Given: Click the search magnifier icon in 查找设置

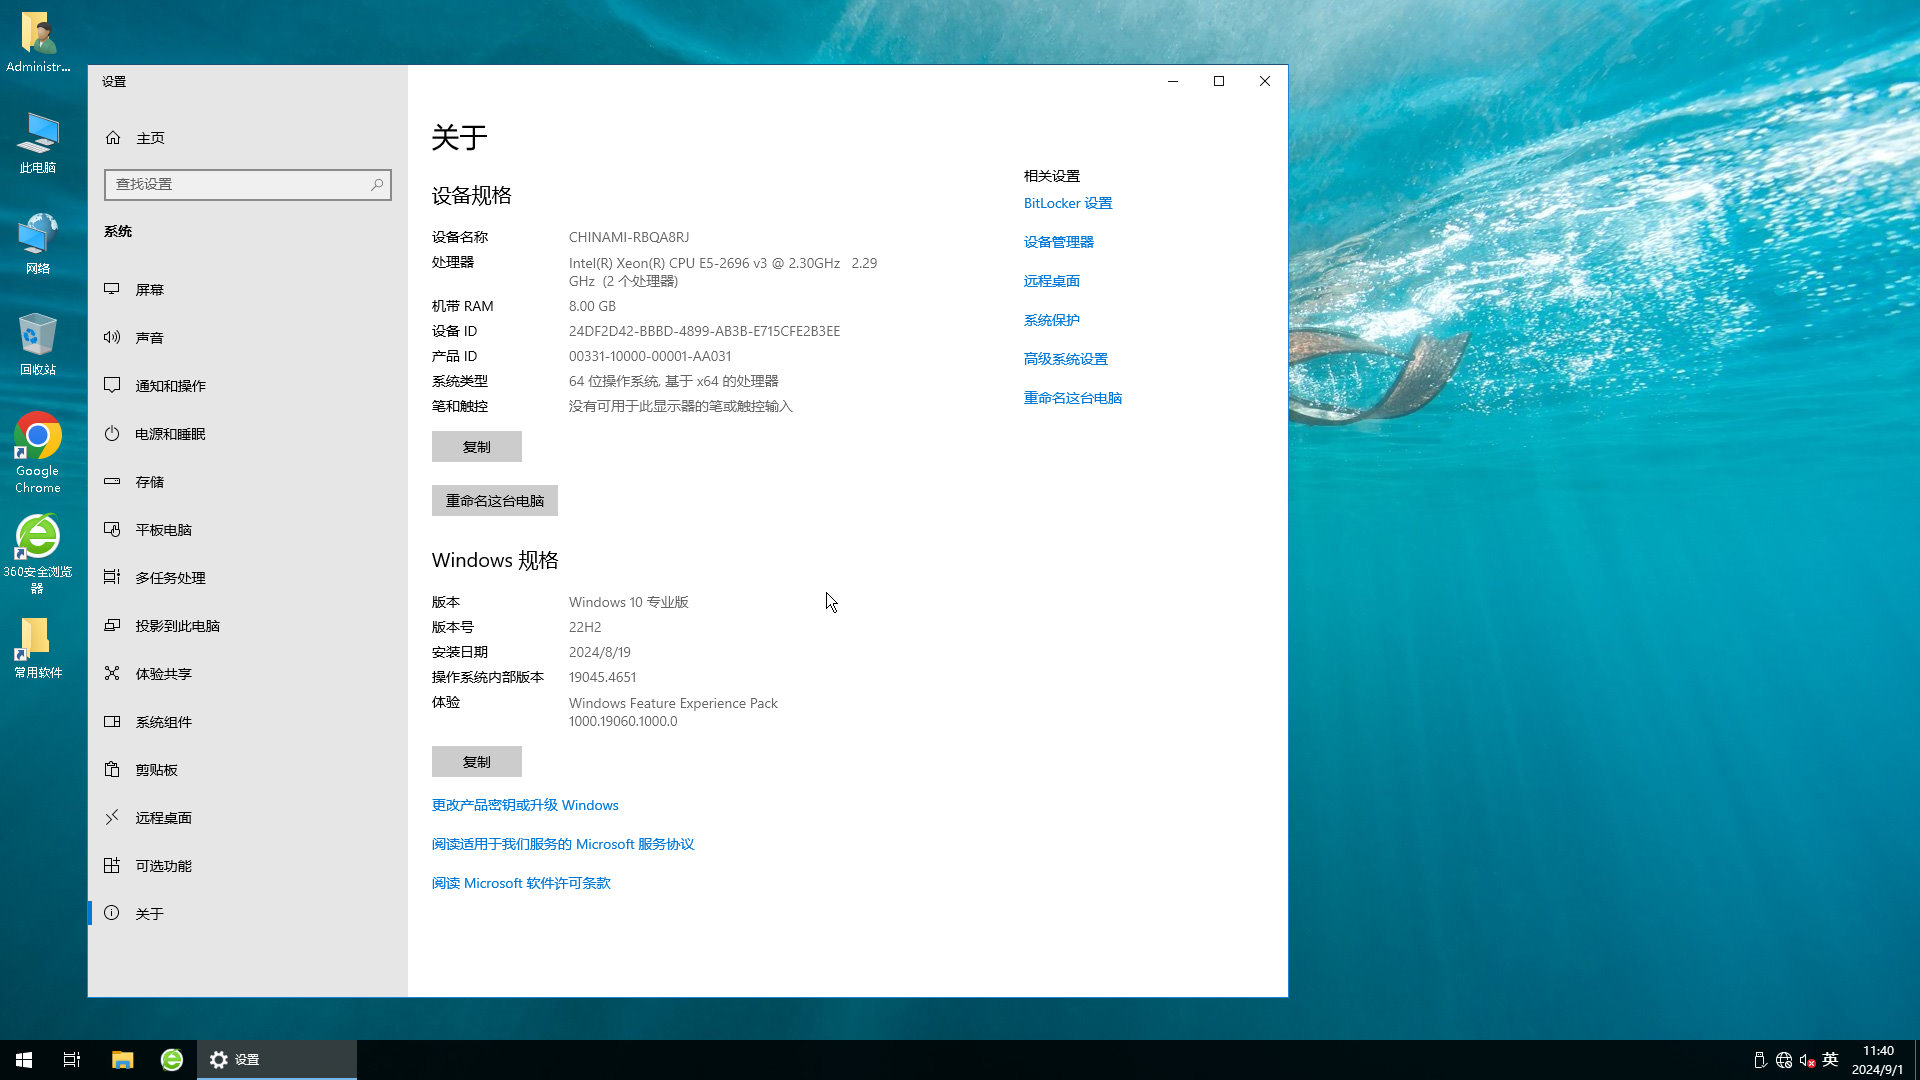Looking at the screenshot, I should coord(377,185).
